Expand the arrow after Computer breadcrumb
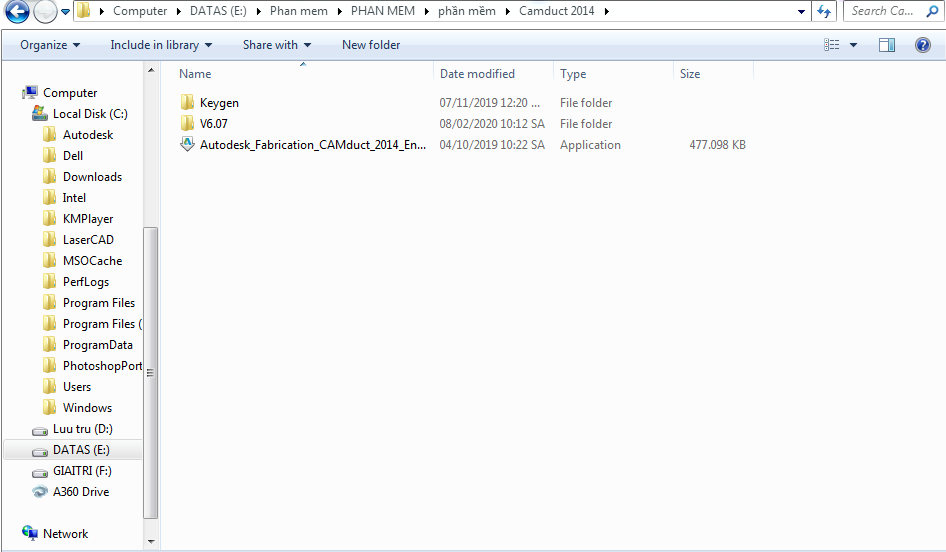 [179, 11]
